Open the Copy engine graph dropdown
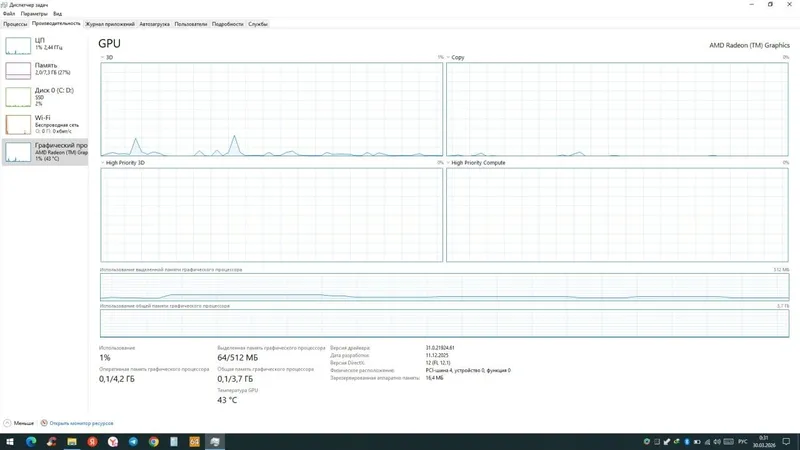Screen dimensions: 800x450 pos(448,58)
